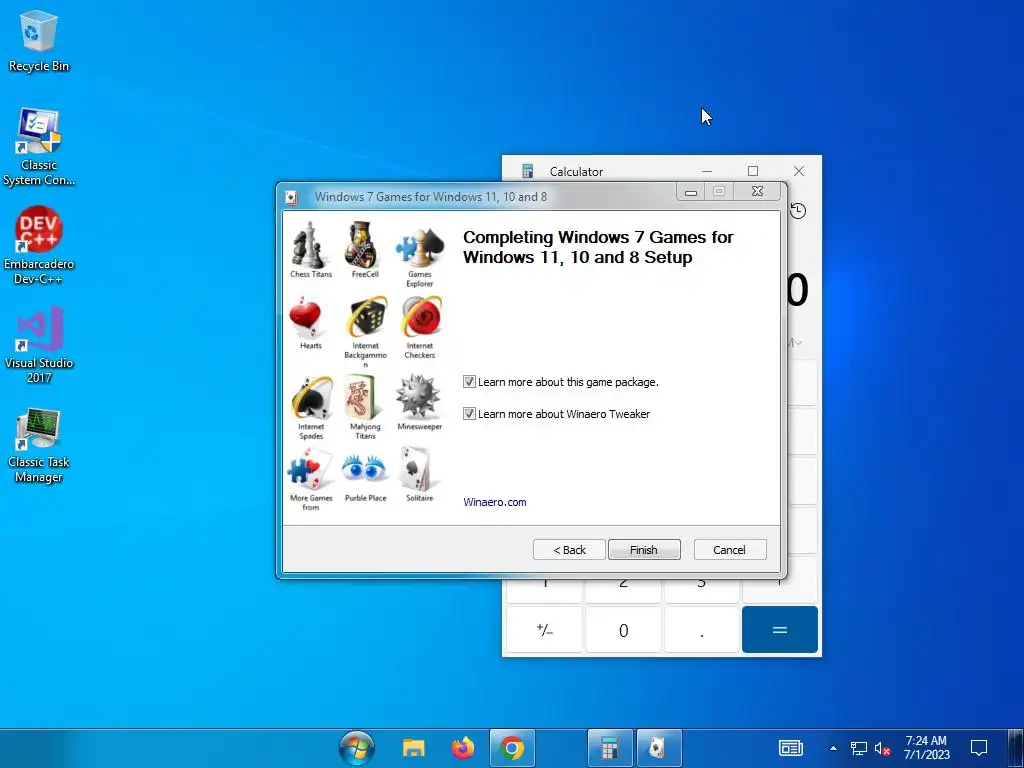Click the Internet Spades icon
Screen dimensions: 1024x768
click(312, 398)
